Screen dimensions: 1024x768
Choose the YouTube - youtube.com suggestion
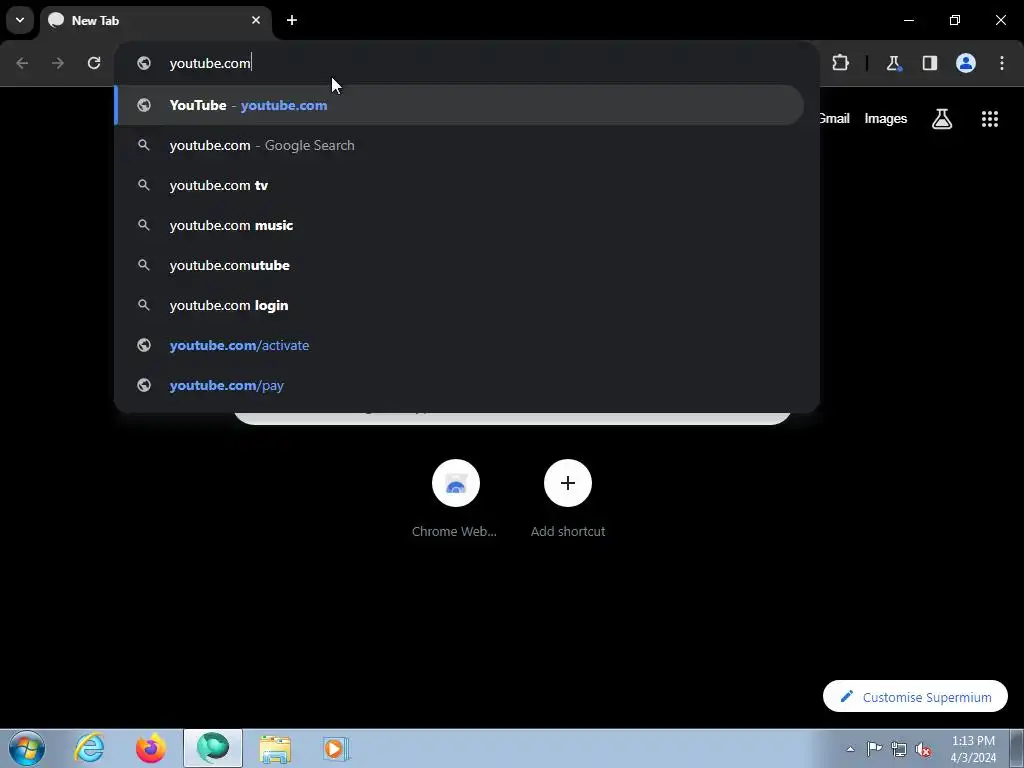tap(459, 105)
